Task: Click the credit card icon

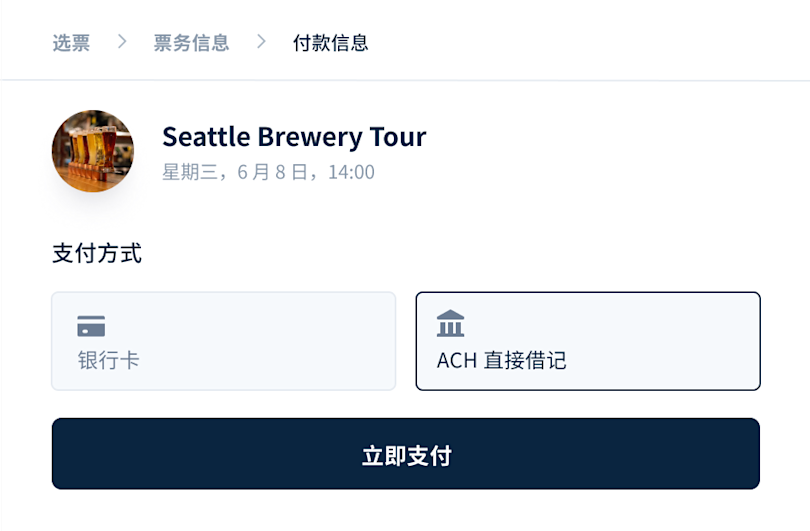Action: 91,326
